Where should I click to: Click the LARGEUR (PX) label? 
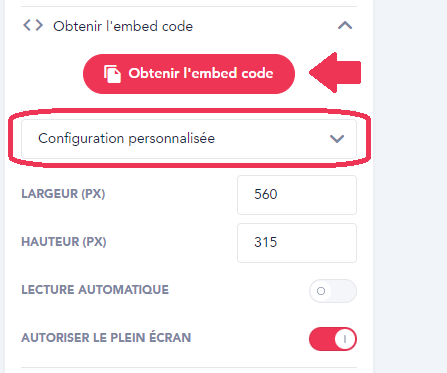click(63, 194)
